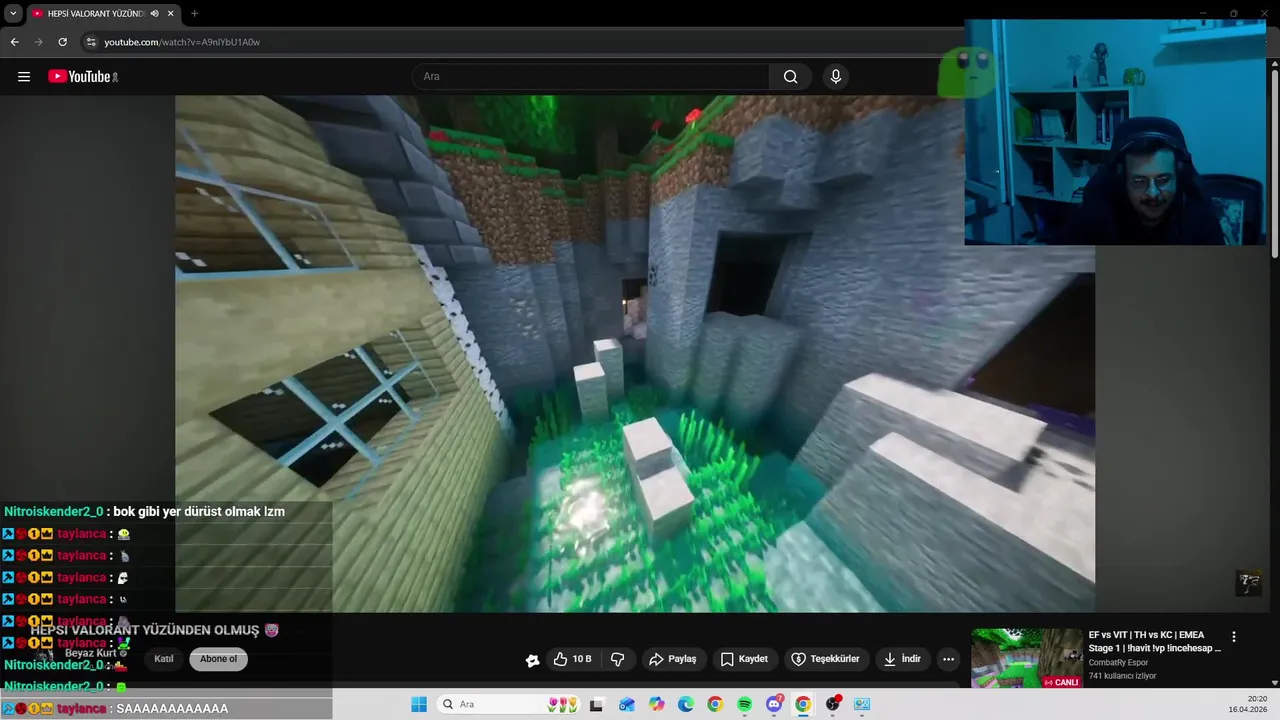This screenshot has width=1280, height=720.
Task: Open Discord with notification badge
Action: pos(774,704)
